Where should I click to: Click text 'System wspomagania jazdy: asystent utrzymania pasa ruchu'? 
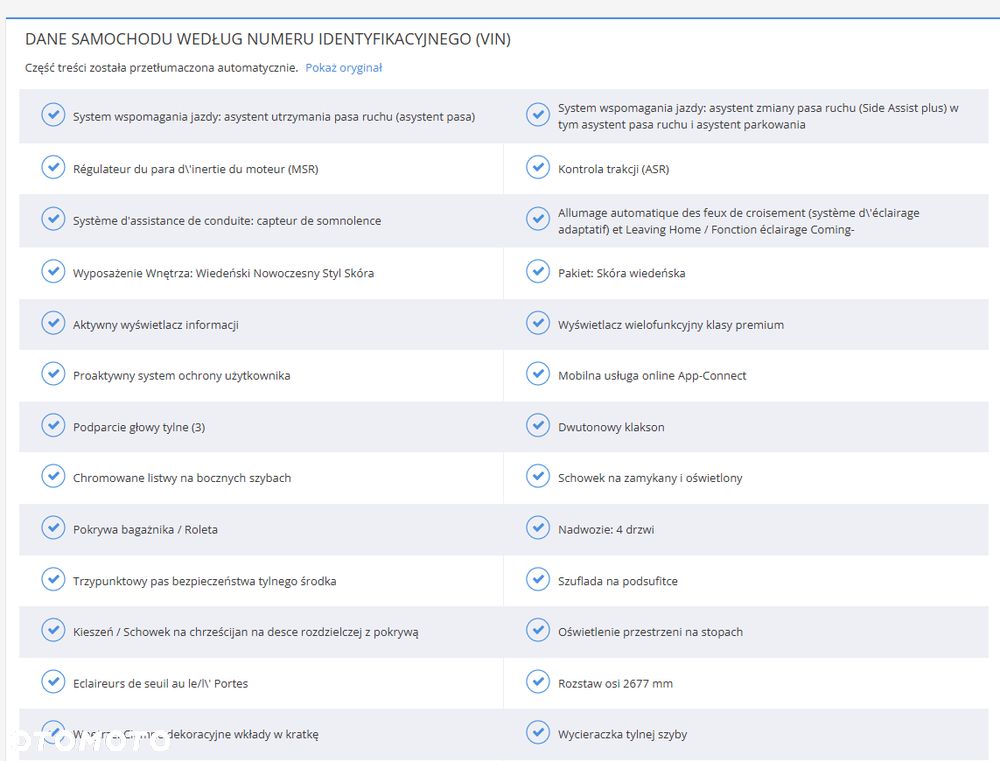point(233,117)
